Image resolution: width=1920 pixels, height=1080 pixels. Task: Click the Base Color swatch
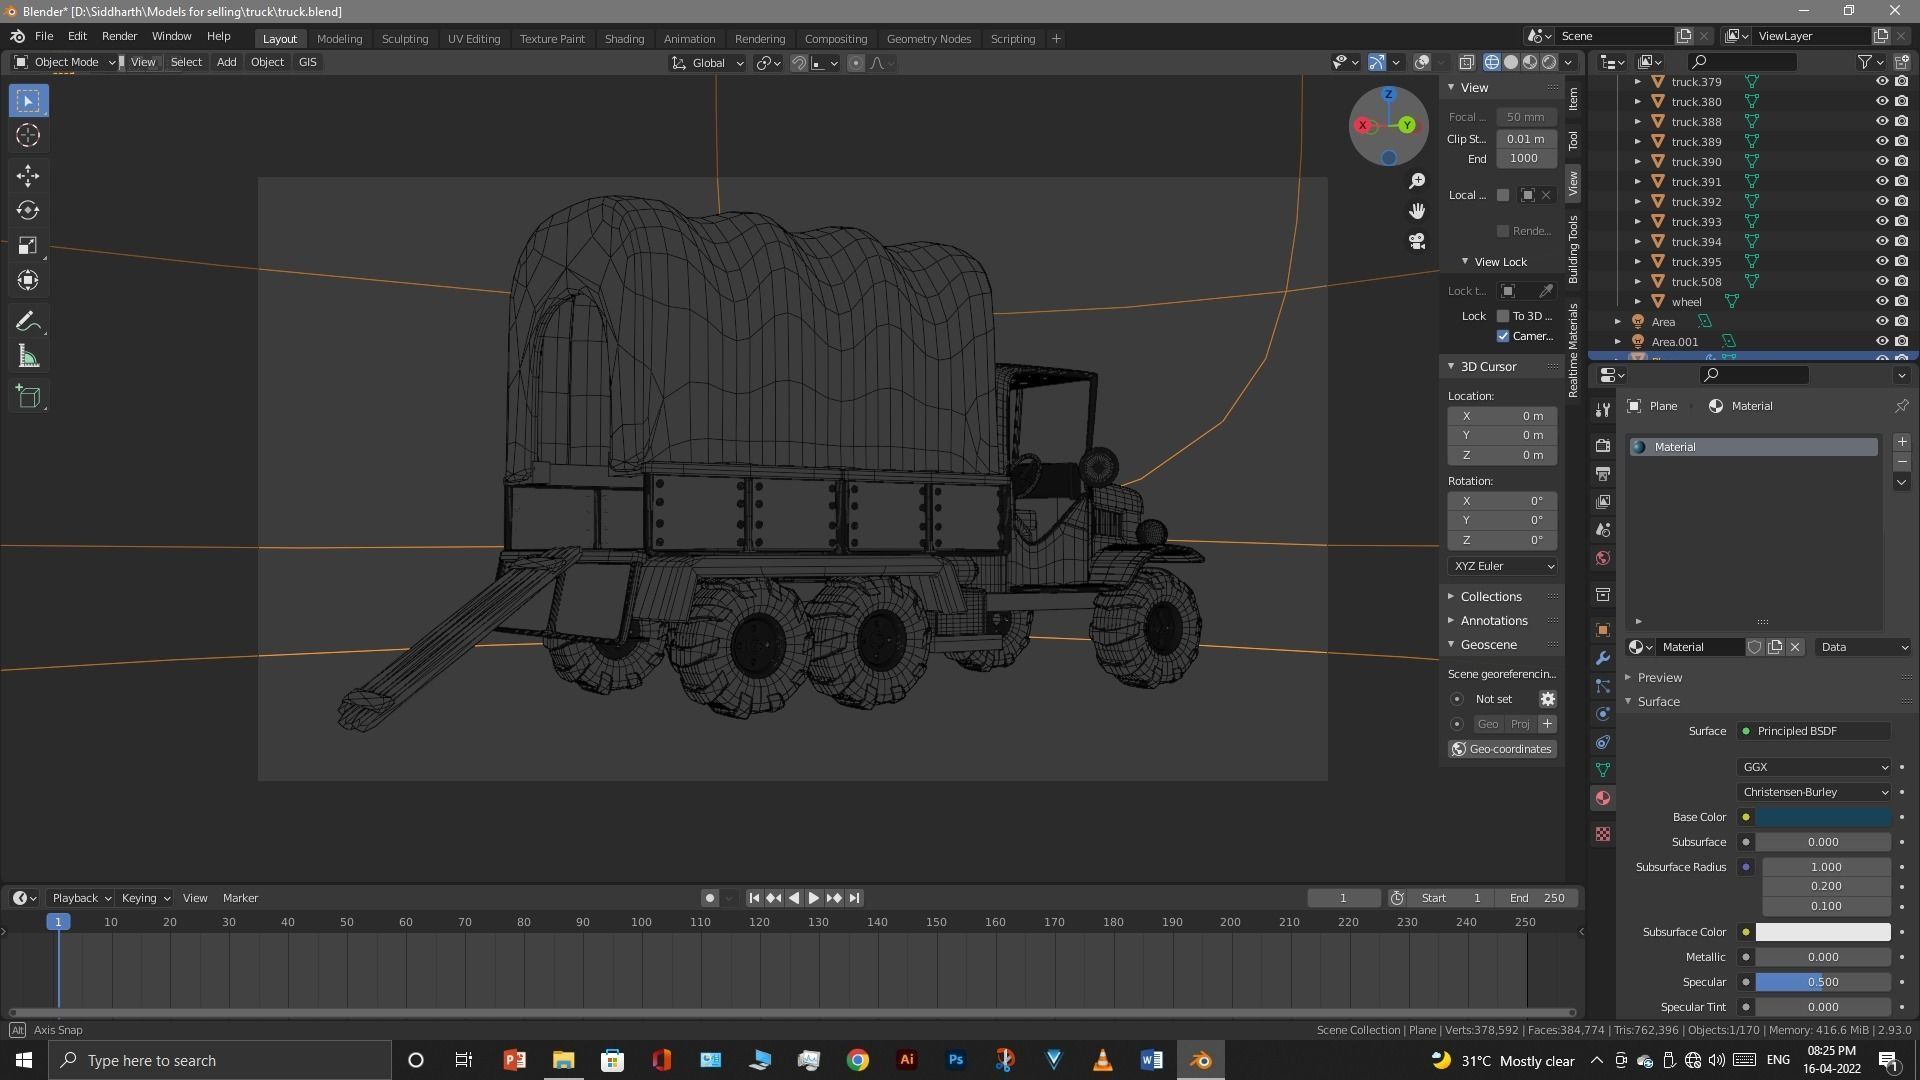[1823, 817]
